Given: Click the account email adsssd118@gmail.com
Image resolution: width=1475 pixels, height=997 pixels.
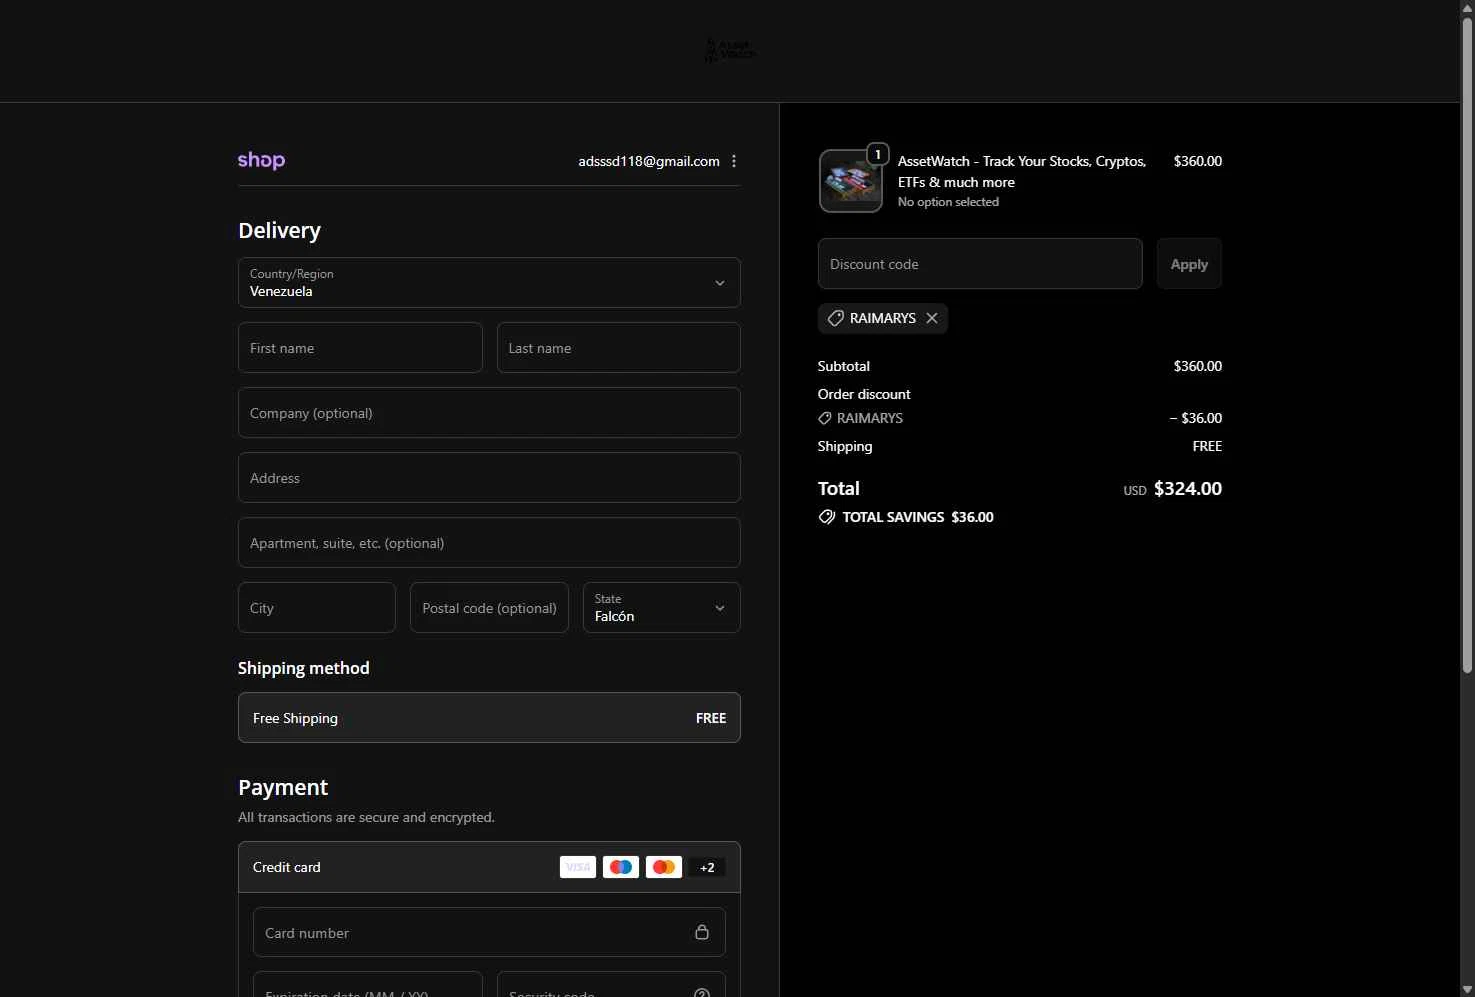Looking at the screenshot, I should [x=649, y=161].
